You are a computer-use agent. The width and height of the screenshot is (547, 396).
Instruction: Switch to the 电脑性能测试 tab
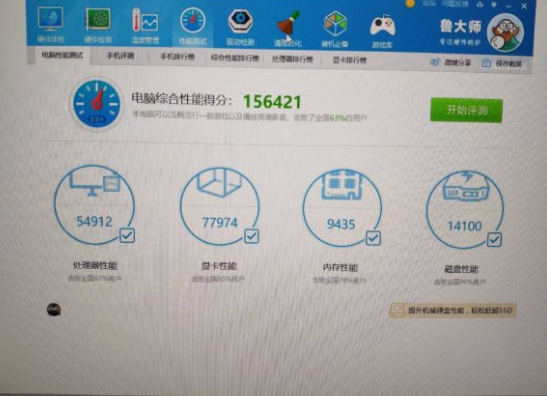pyautogui.click(x=62, y=55)
